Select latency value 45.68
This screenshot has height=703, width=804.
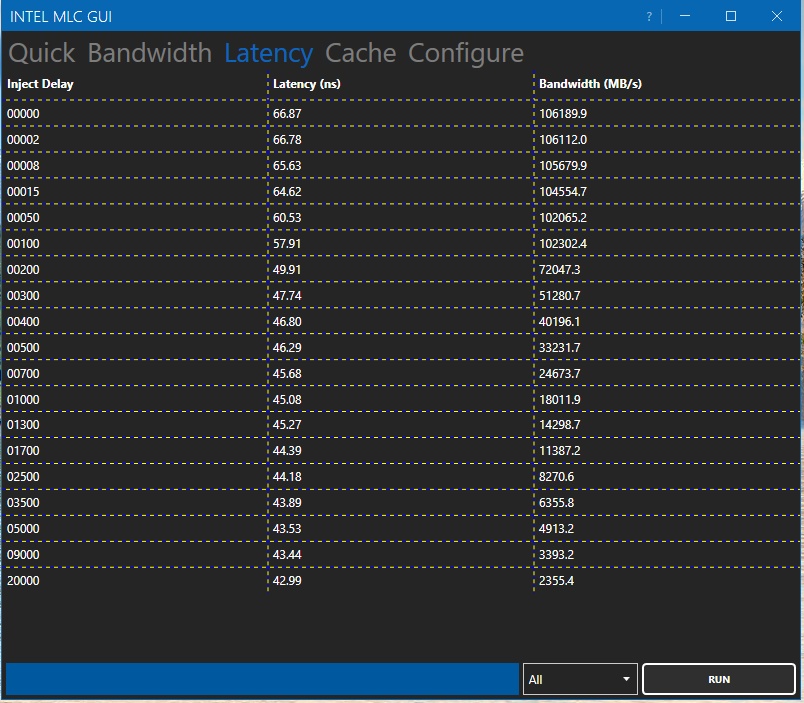(287, 374)
